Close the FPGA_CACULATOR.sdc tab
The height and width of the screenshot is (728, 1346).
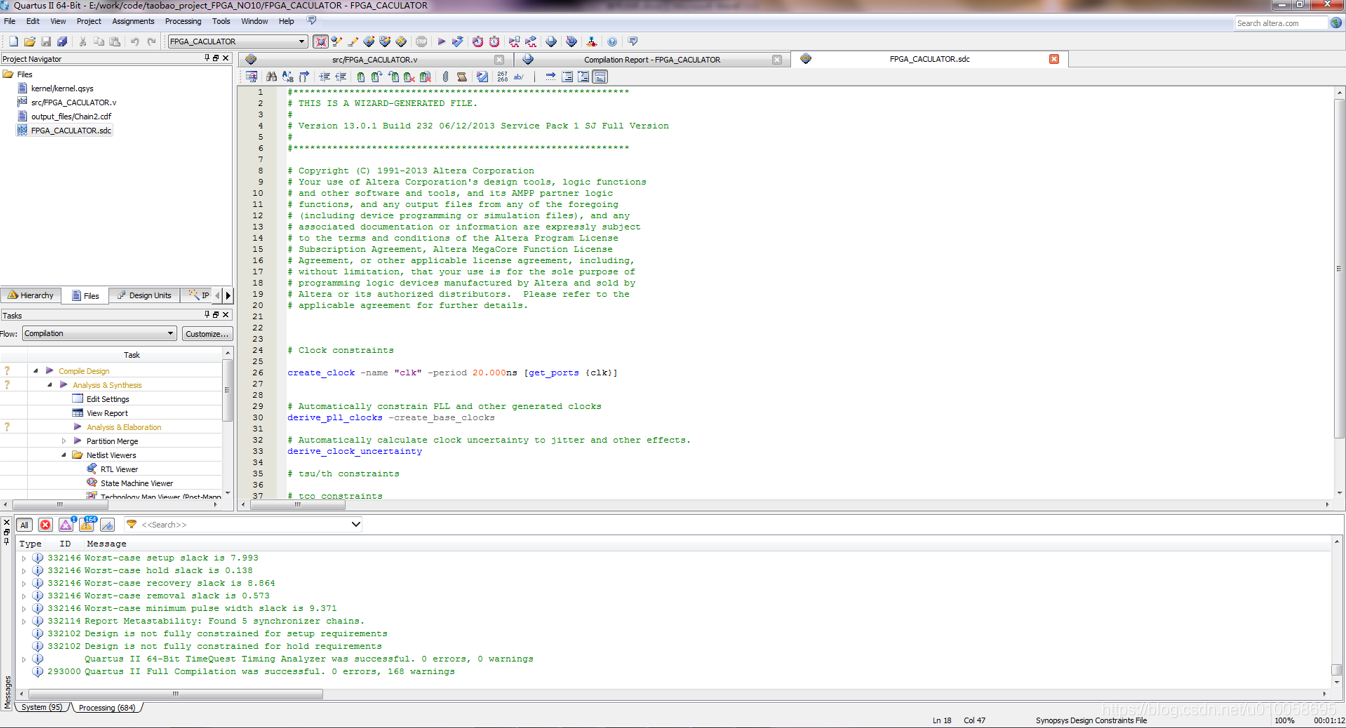click(1054, 59)
